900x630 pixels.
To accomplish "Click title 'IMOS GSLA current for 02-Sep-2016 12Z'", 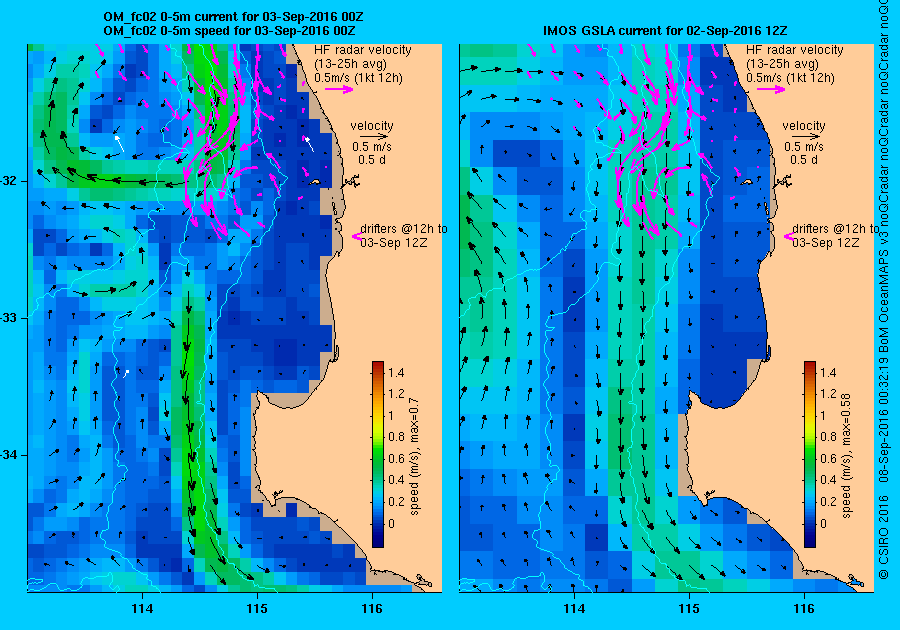I will tap(665, 31).
